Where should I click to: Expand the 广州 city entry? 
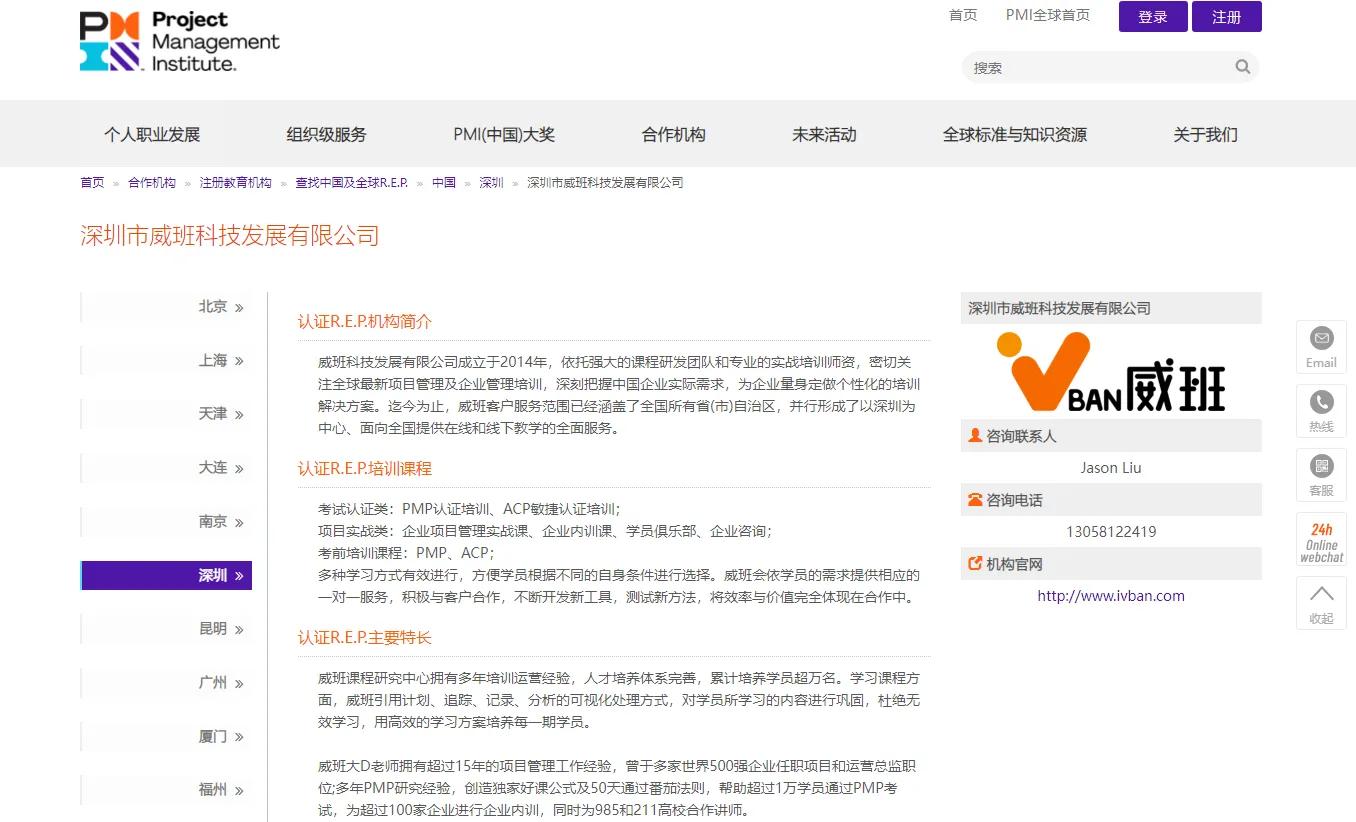[x=165, y=682]
